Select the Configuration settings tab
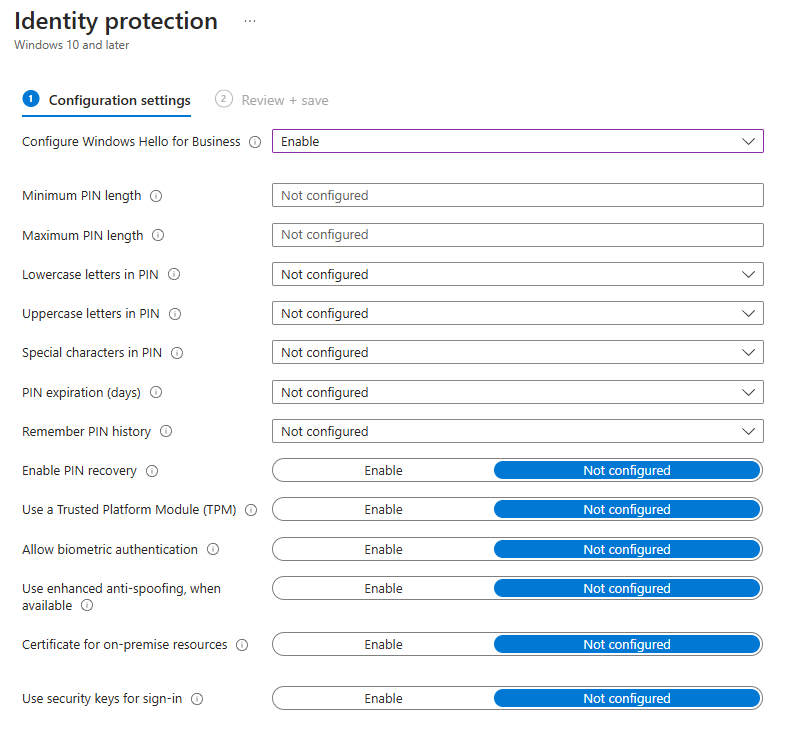Image resolution: width=807 pixels, height=733 pixels. pos(119,100)
